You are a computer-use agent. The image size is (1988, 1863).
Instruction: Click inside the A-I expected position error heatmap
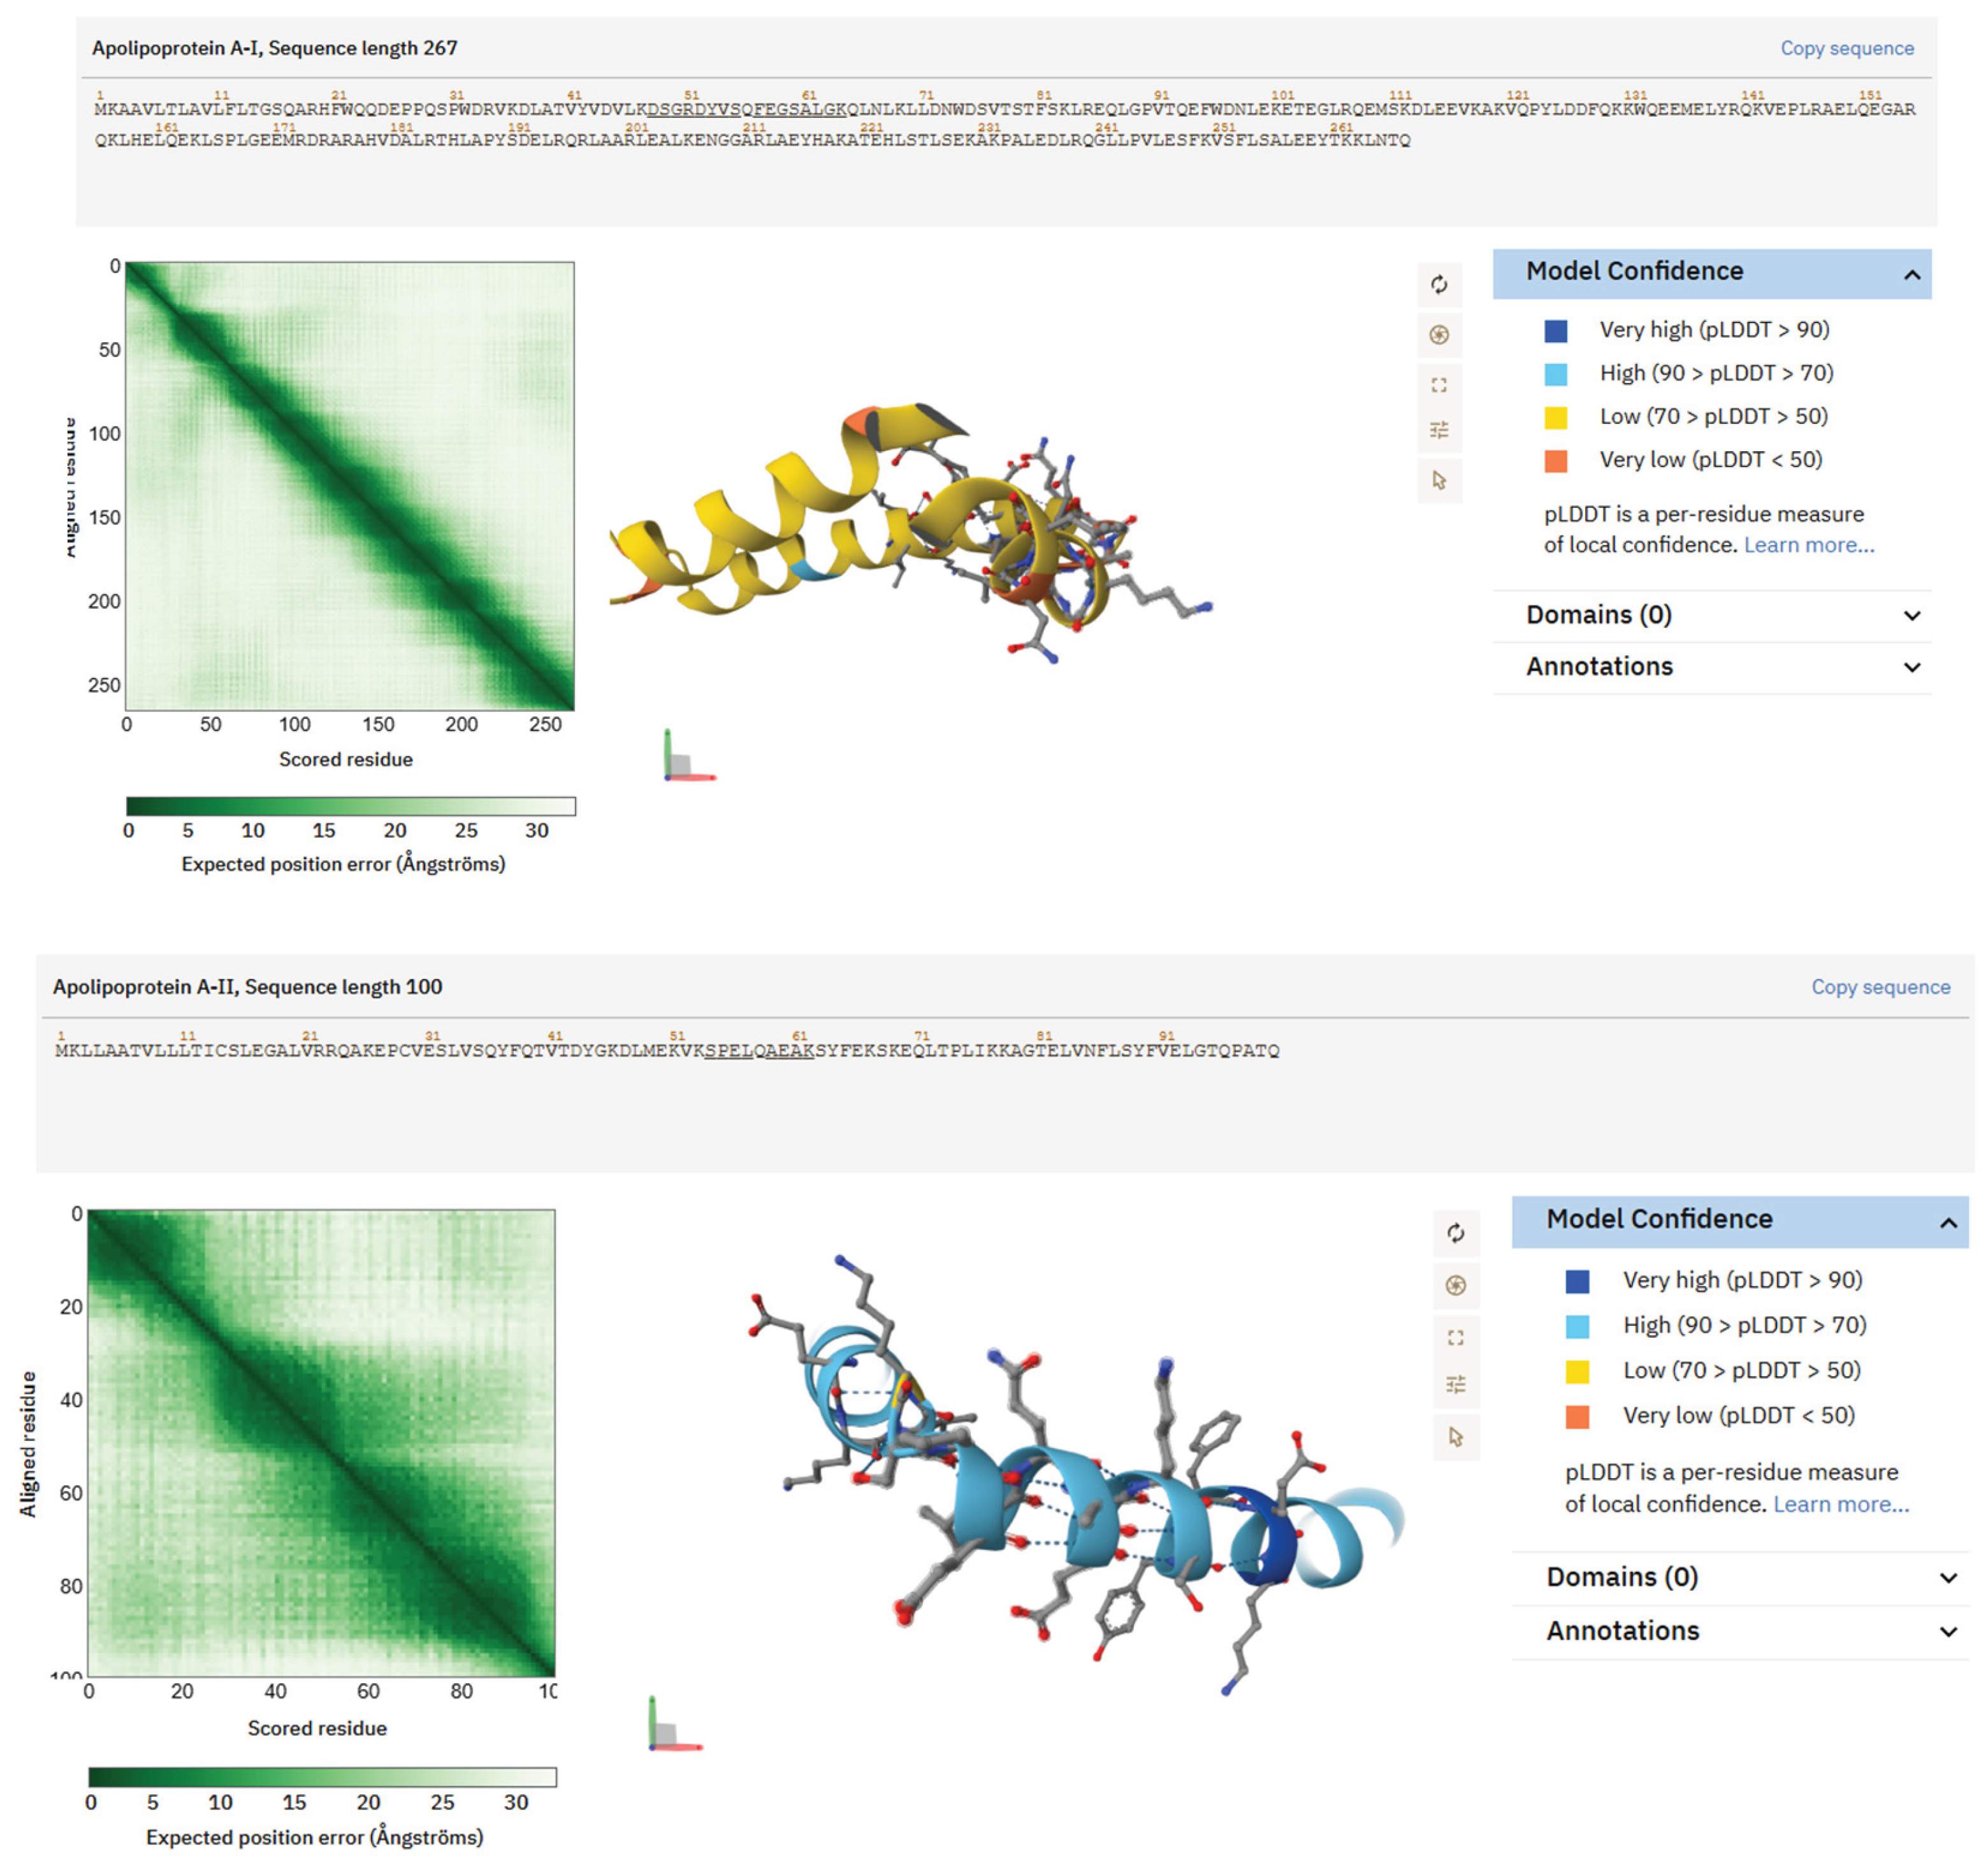click(x=350, y=480)
